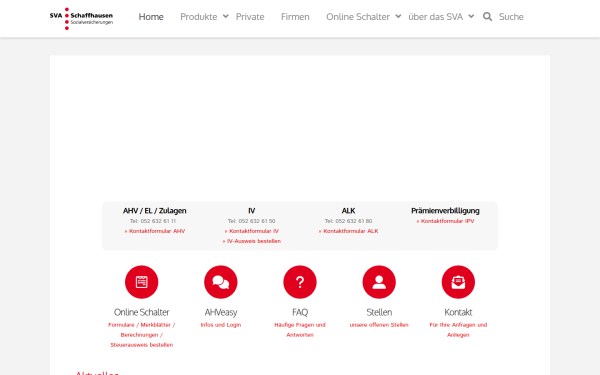Open the über das SVA menu

coord(435,17)
